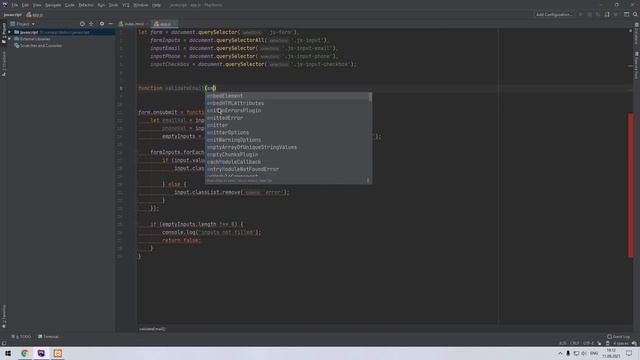The height and width of the screenshot is (360, 640).
Task: Click the red error stripe on editor scrollbar
Action: [x=631, y=185]
